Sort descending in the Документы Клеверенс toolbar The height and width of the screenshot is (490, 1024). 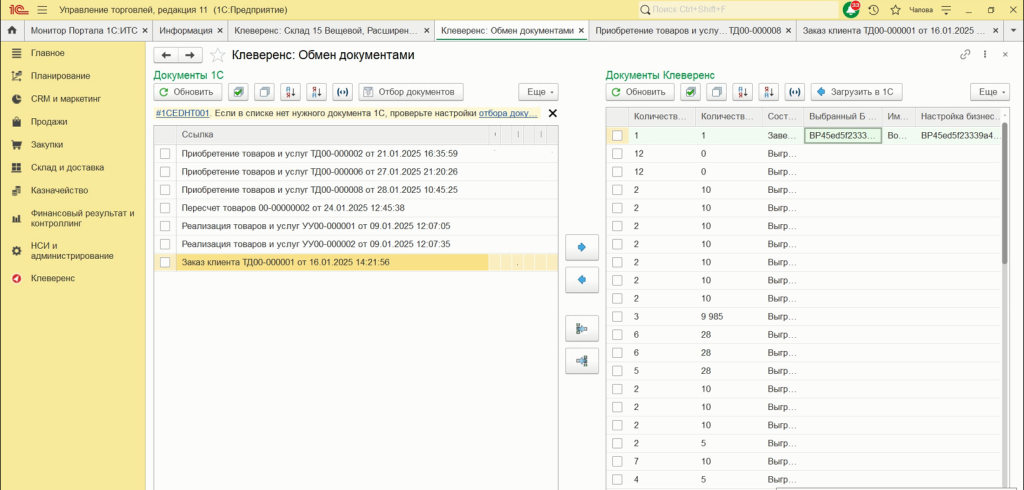point(768,92)
